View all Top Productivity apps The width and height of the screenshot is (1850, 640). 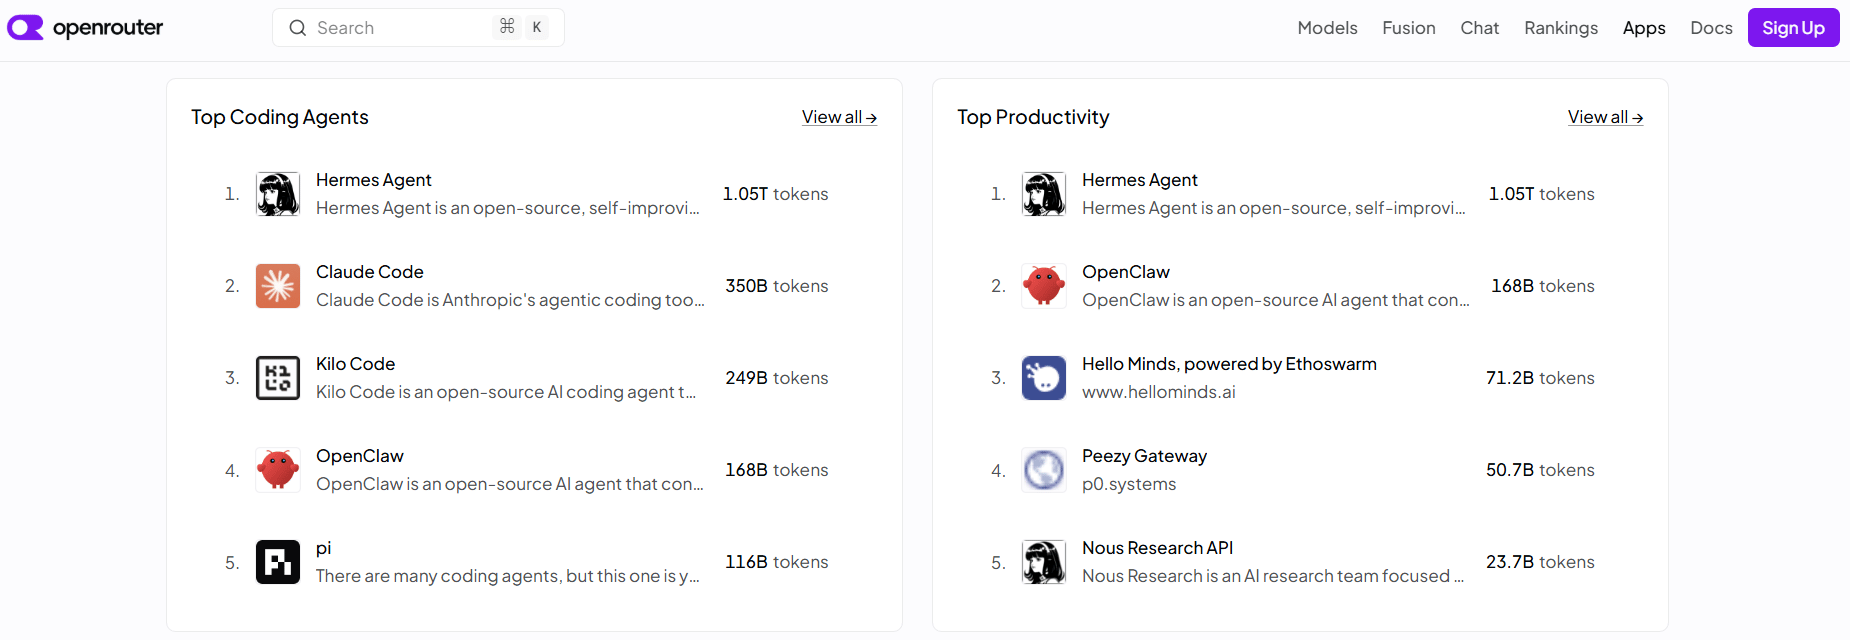1606,117
